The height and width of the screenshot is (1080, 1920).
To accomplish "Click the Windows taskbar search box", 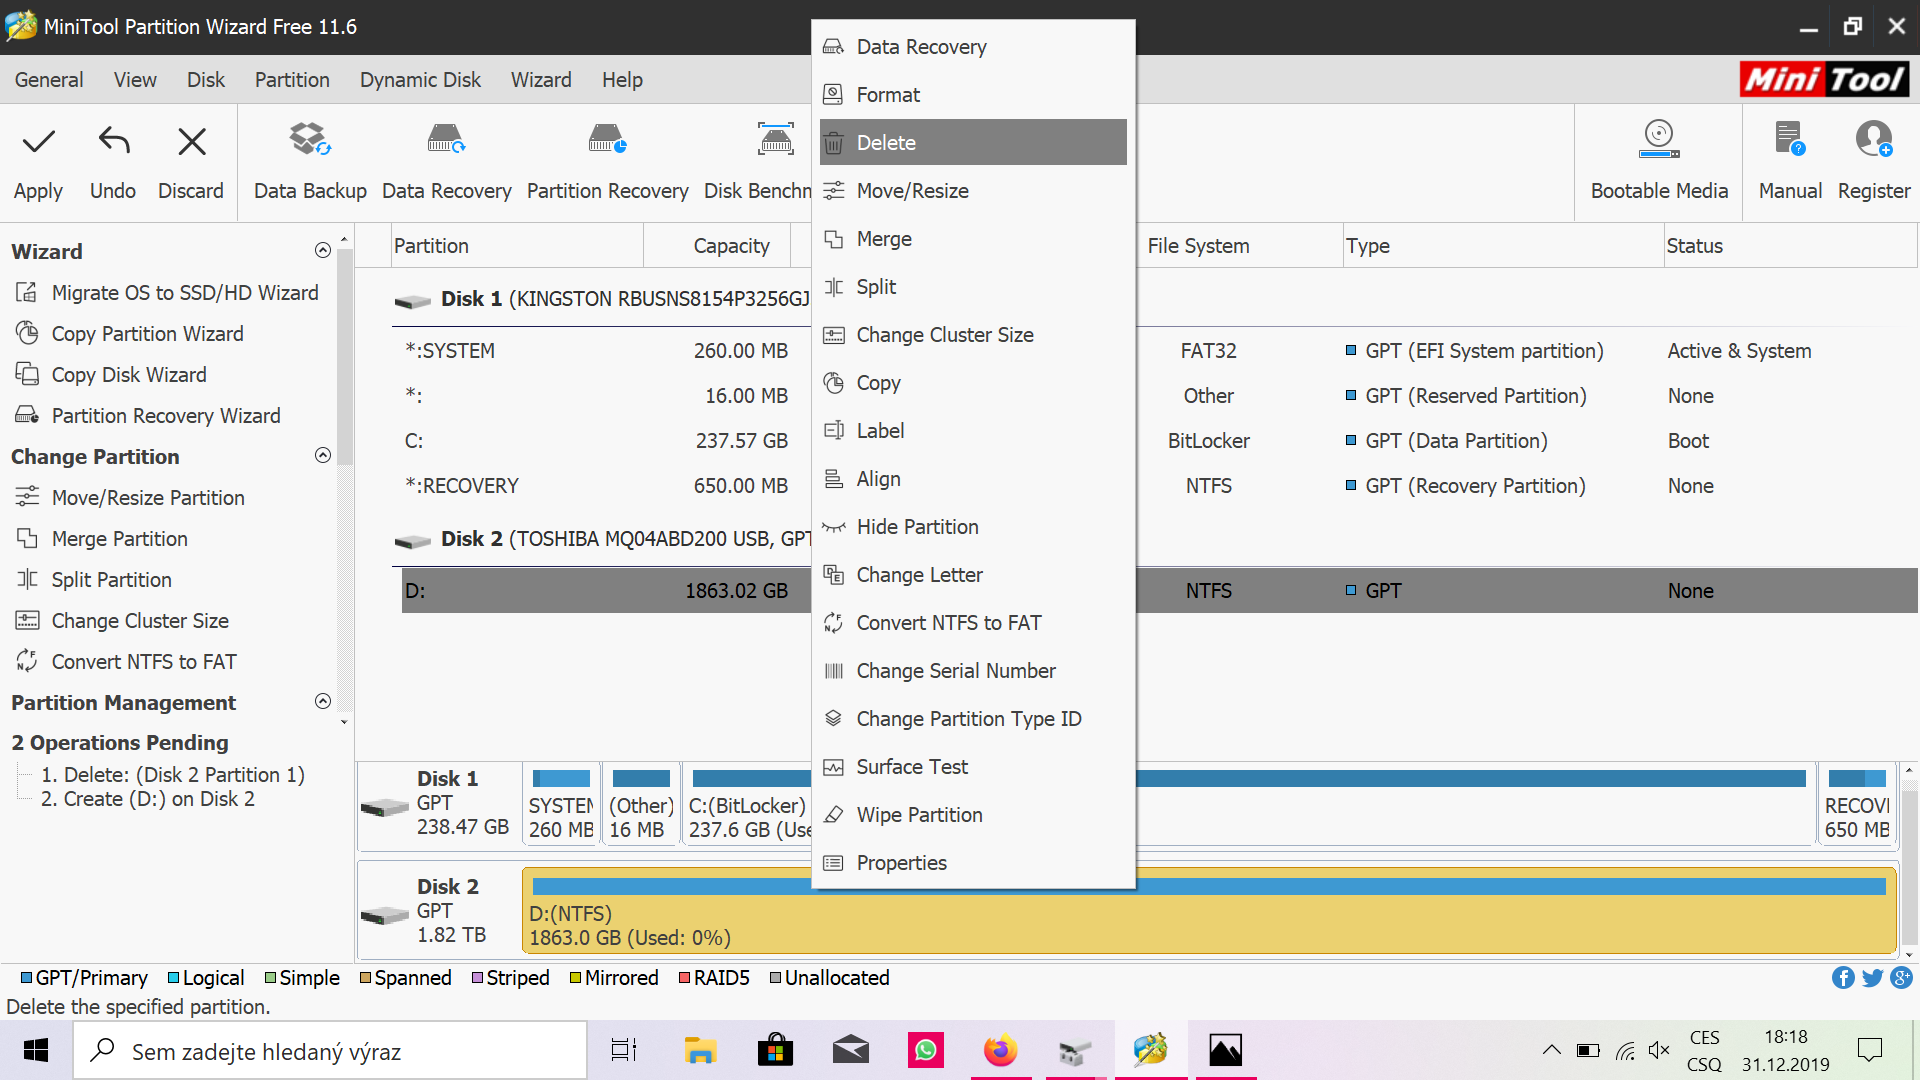I will click(330, 1051).
